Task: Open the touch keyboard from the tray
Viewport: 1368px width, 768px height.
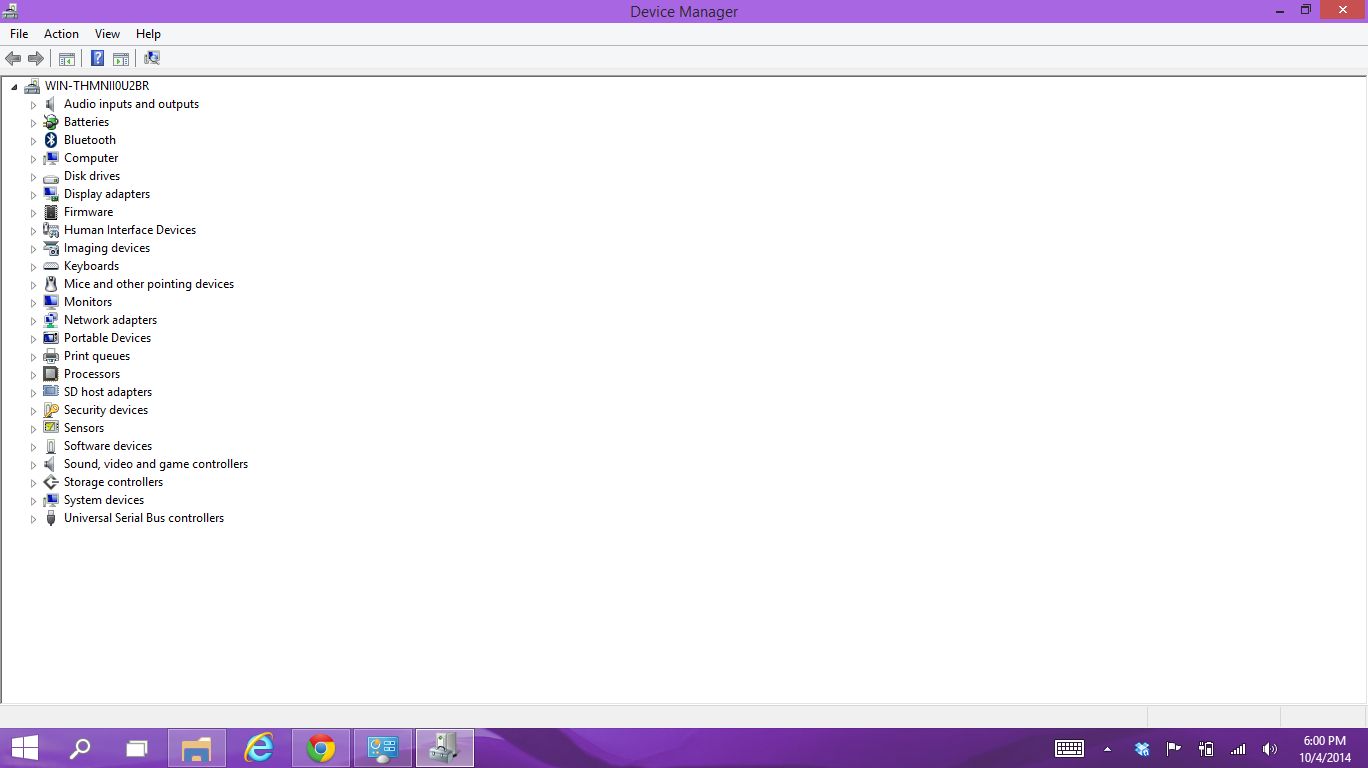Action: (1069, 748)
